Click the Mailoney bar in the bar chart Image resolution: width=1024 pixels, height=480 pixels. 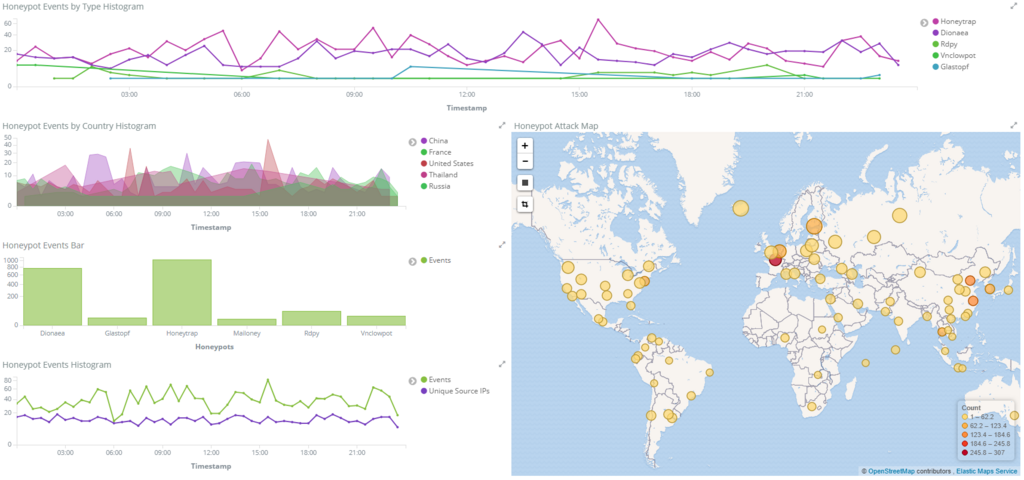pos(247,322)
